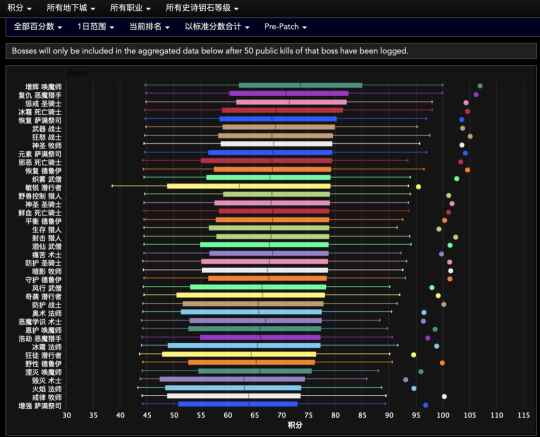The height and width of the screenshot is (437, 540).
Task: Click the 复仇 恶魔猎手 row label
Action: 40,95
